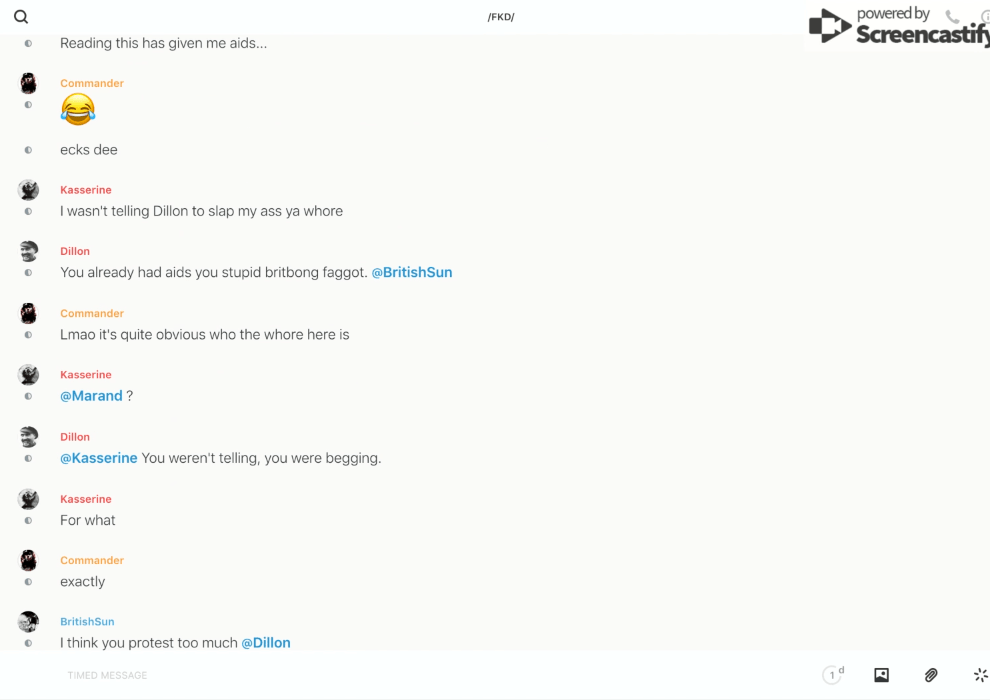Click the Screencastify logo watermark

point(897,27)
